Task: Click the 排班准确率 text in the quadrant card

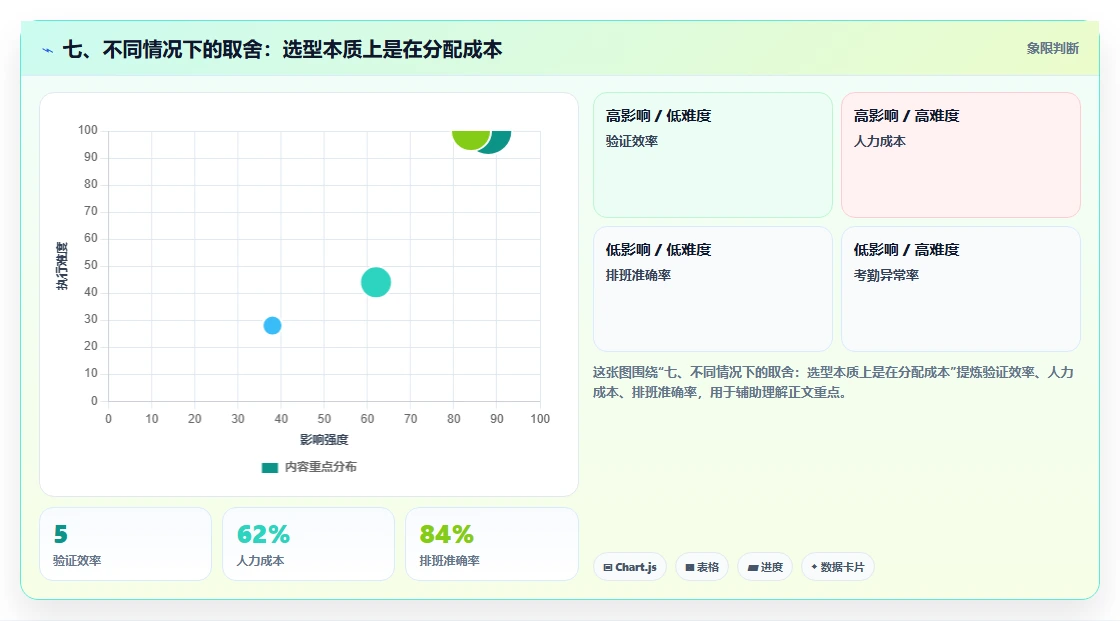Action: 638,275
